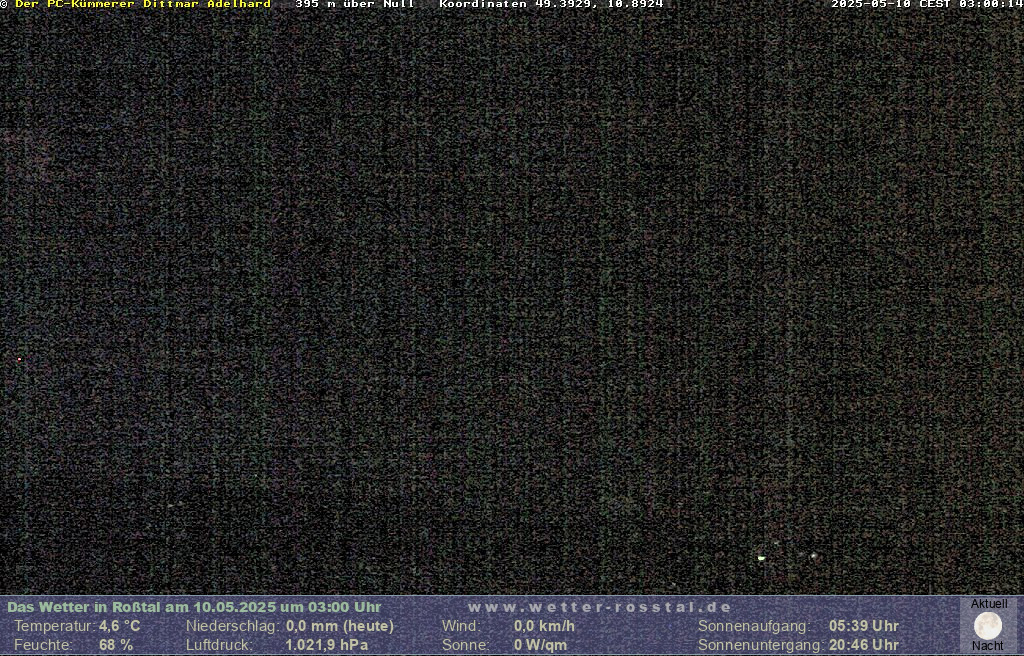This screenshot has width=1024, height=656.
Task: Click the 'Sonnenaufgang:' label
Action: [754, 626]
